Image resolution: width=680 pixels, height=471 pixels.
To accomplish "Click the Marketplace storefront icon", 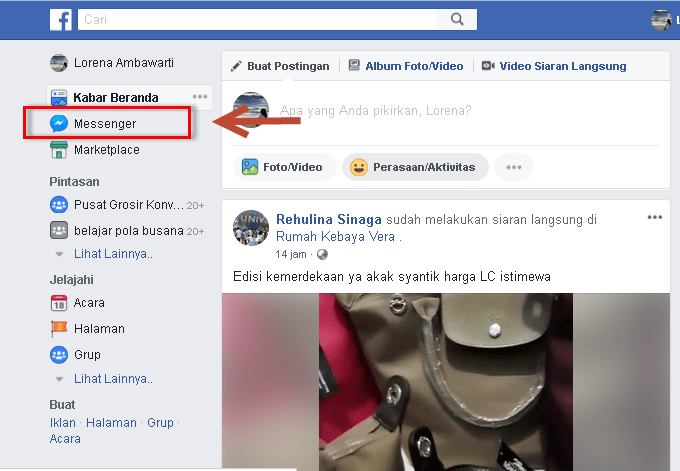I will click(59, 150).
